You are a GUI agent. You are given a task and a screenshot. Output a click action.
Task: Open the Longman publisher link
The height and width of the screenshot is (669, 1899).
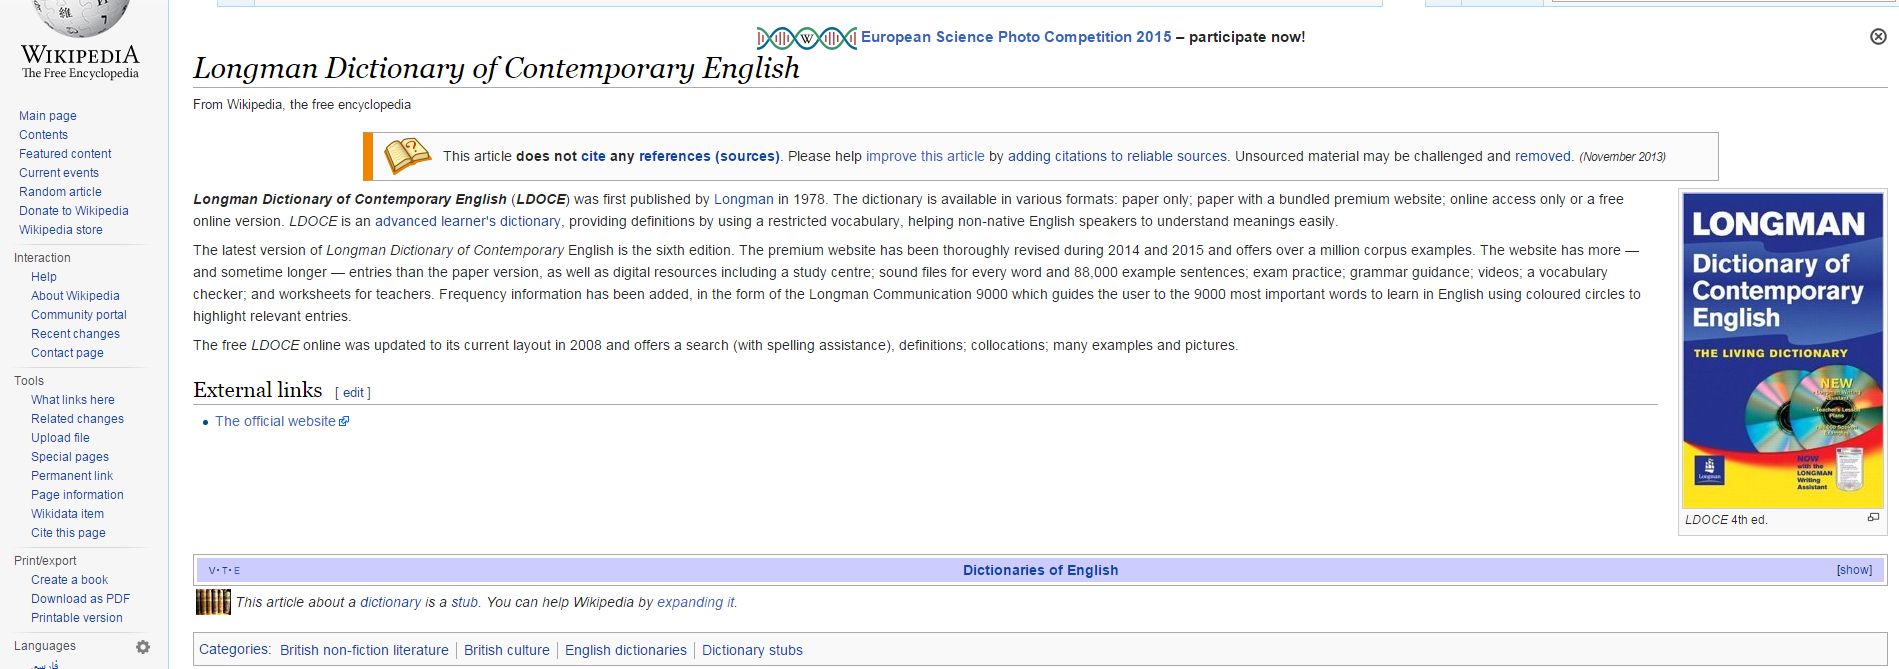point(743,200)
